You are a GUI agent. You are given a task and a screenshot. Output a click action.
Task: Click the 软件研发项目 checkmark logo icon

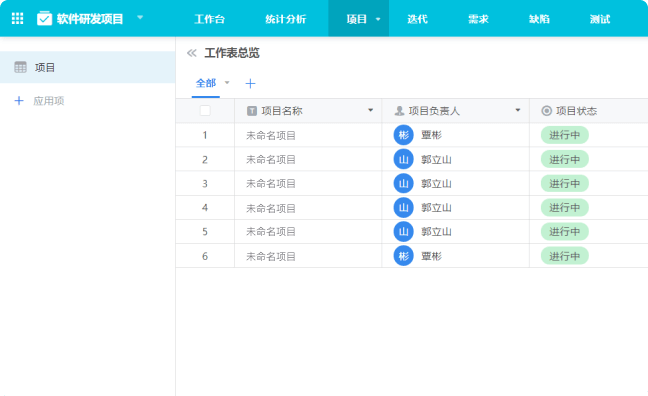point(44,19)
